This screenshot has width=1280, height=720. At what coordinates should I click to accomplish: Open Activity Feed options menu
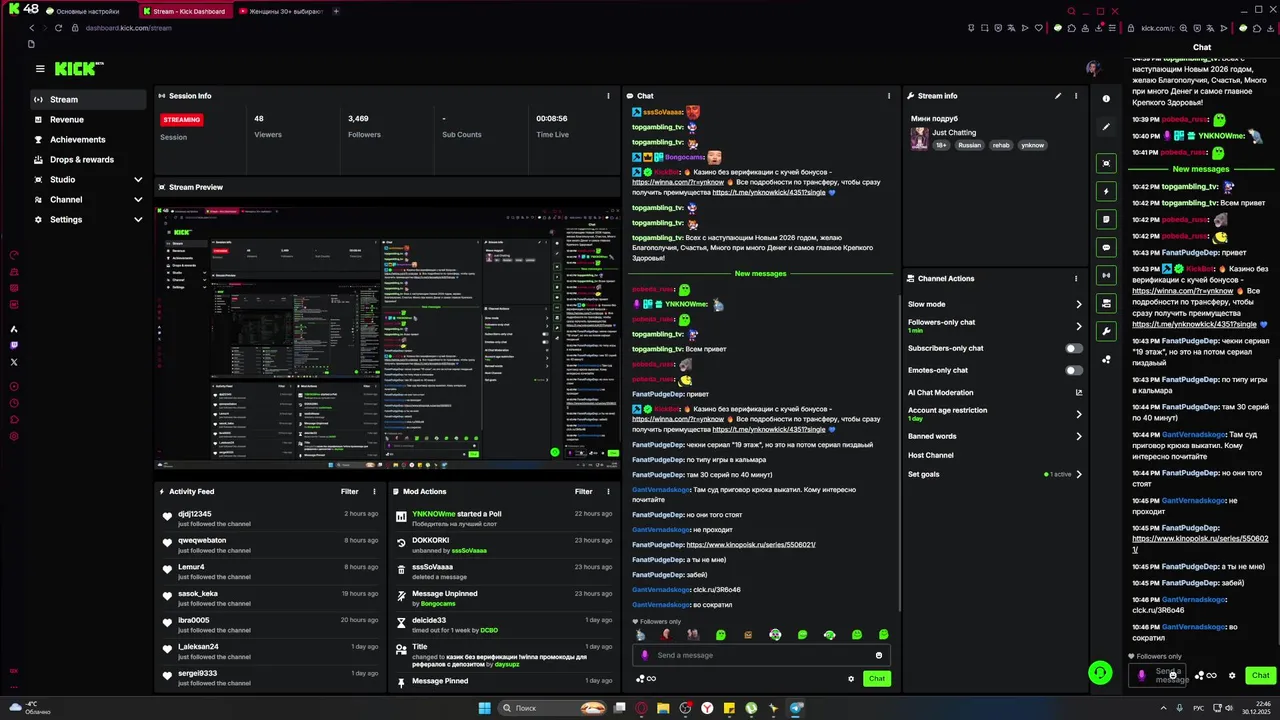point(375,492)
